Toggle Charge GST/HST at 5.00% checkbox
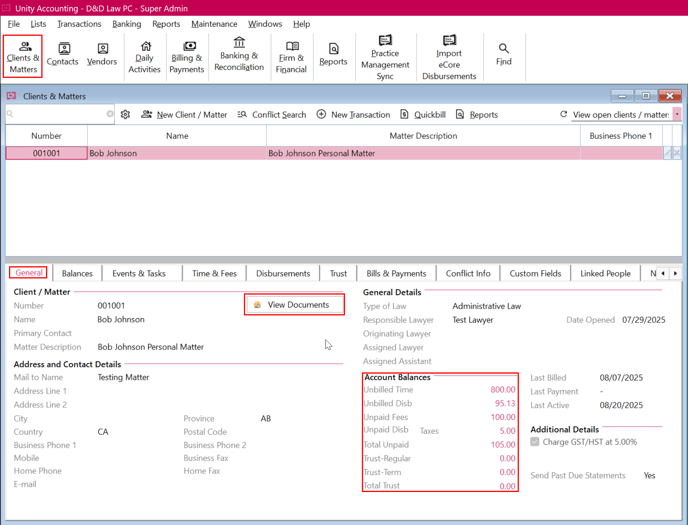688x525 pixels. point(535,442)
